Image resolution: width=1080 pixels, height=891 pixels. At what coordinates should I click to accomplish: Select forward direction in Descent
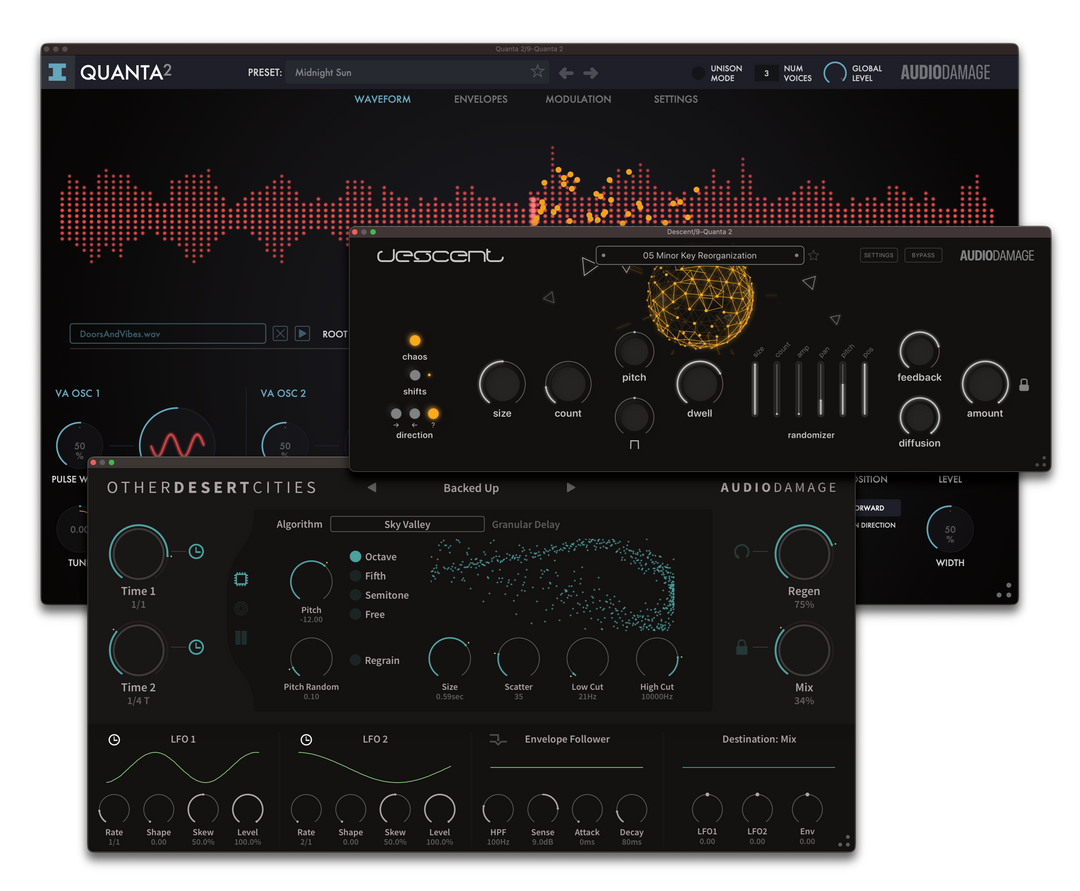[396, 414]
